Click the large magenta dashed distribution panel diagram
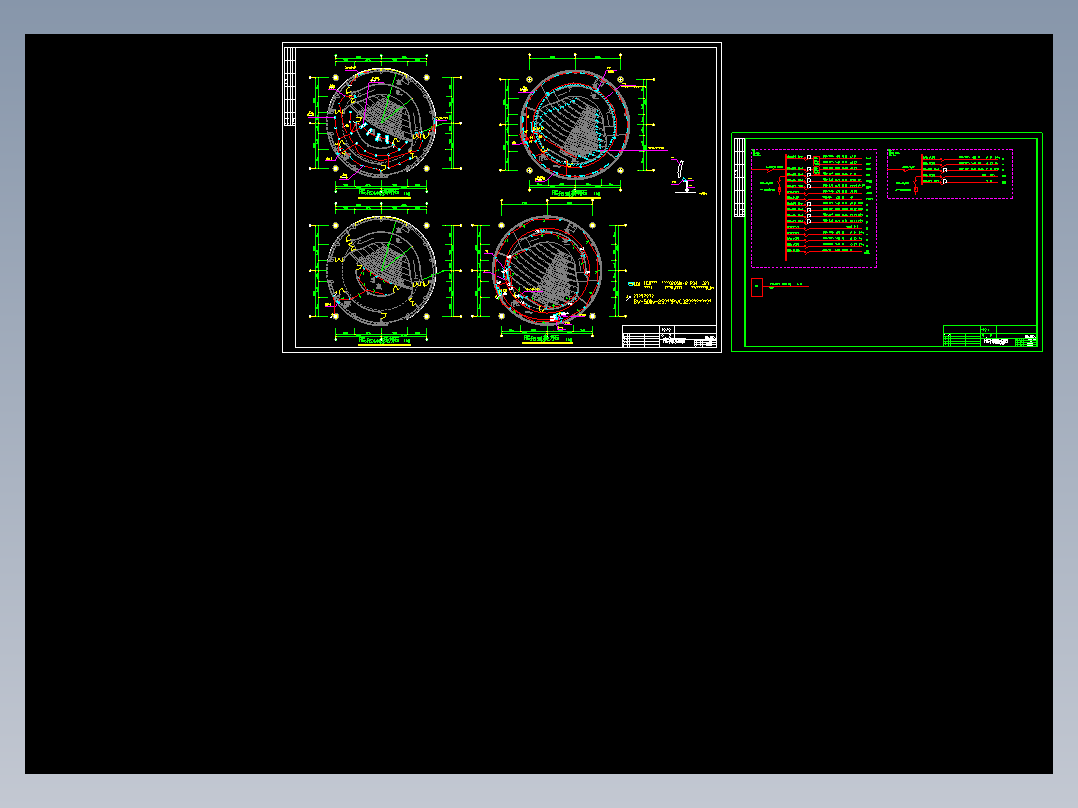This screenshot has width=1078, height=808. (x=813, y=208)
